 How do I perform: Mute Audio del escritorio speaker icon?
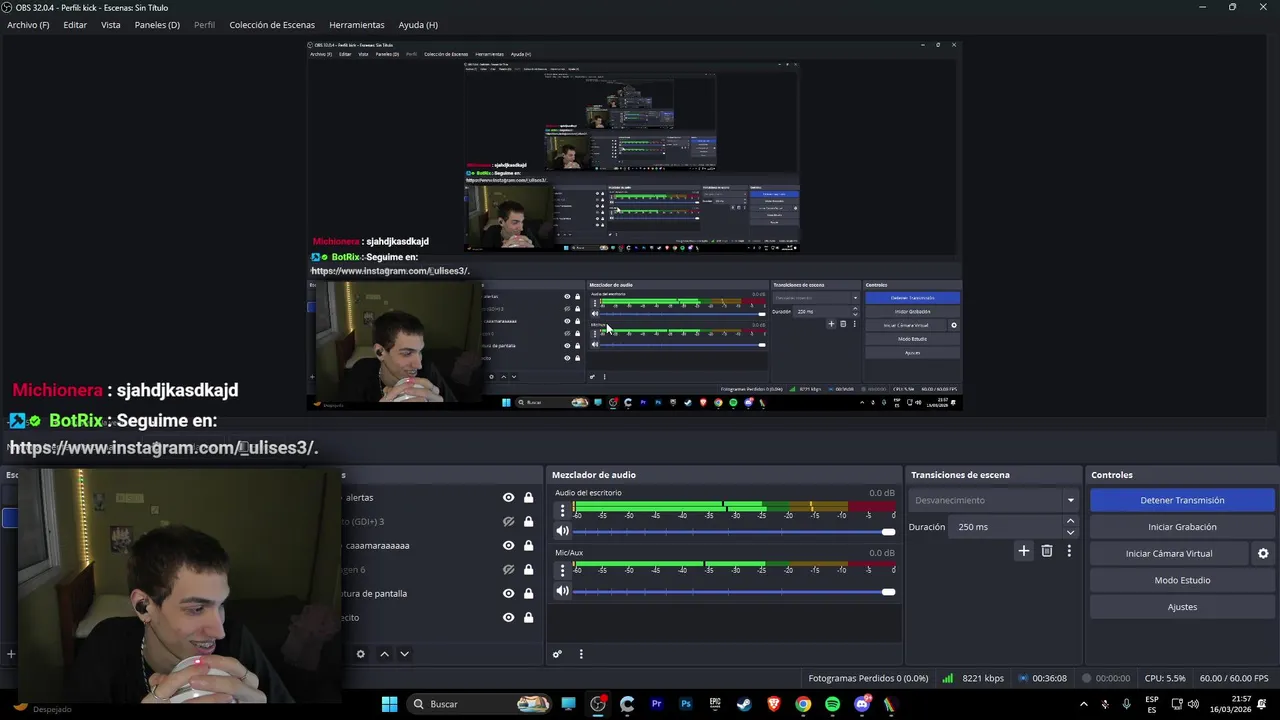pos(562,531)
